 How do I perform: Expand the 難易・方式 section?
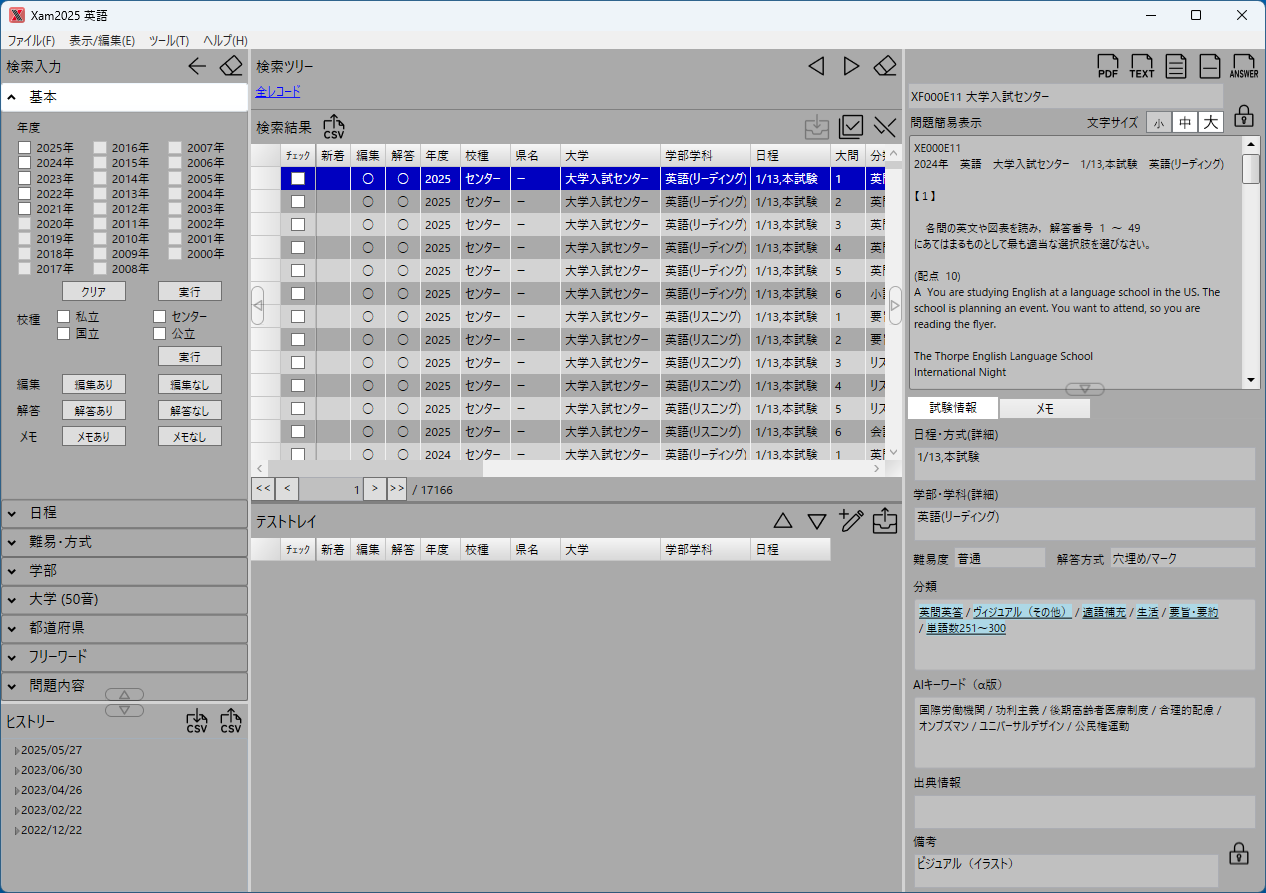click(x=124, y=542)
